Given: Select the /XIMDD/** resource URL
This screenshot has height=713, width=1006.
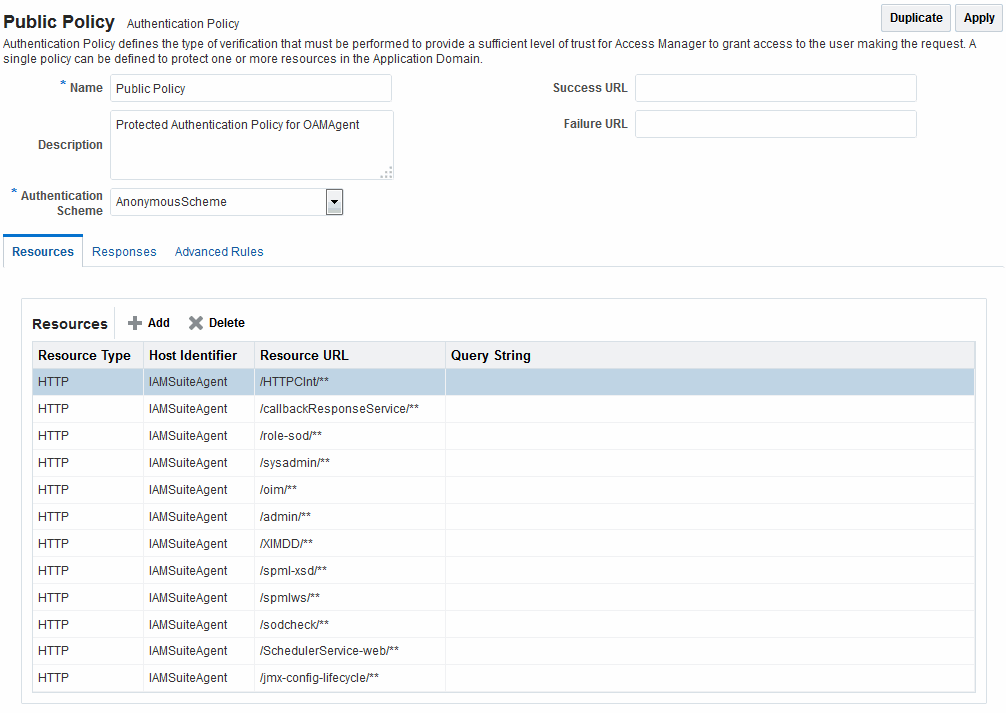Looking at the screenshot, I should pos(286,544).
